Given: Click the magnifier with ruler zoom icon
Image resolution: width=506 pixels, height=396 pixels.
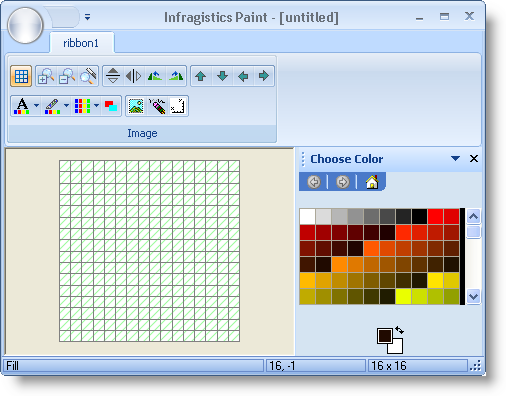Looking at the screenshot, I should (x=88, y=76).
